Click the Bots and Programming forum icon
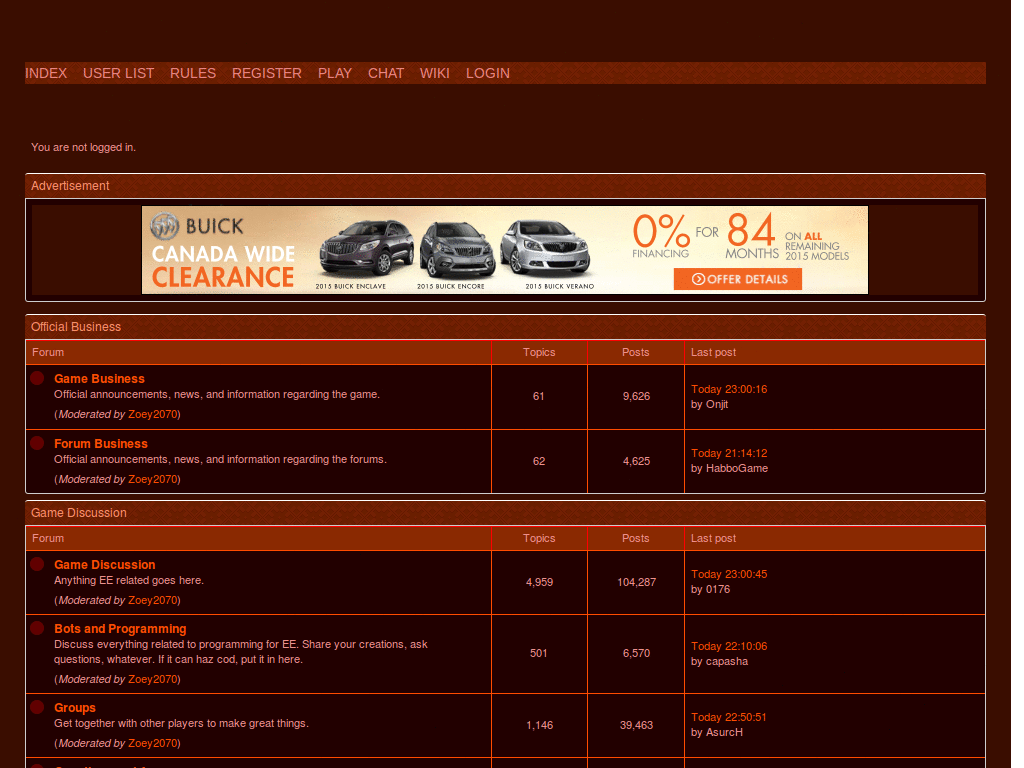1024x768 pixels. tap(37, 629)
